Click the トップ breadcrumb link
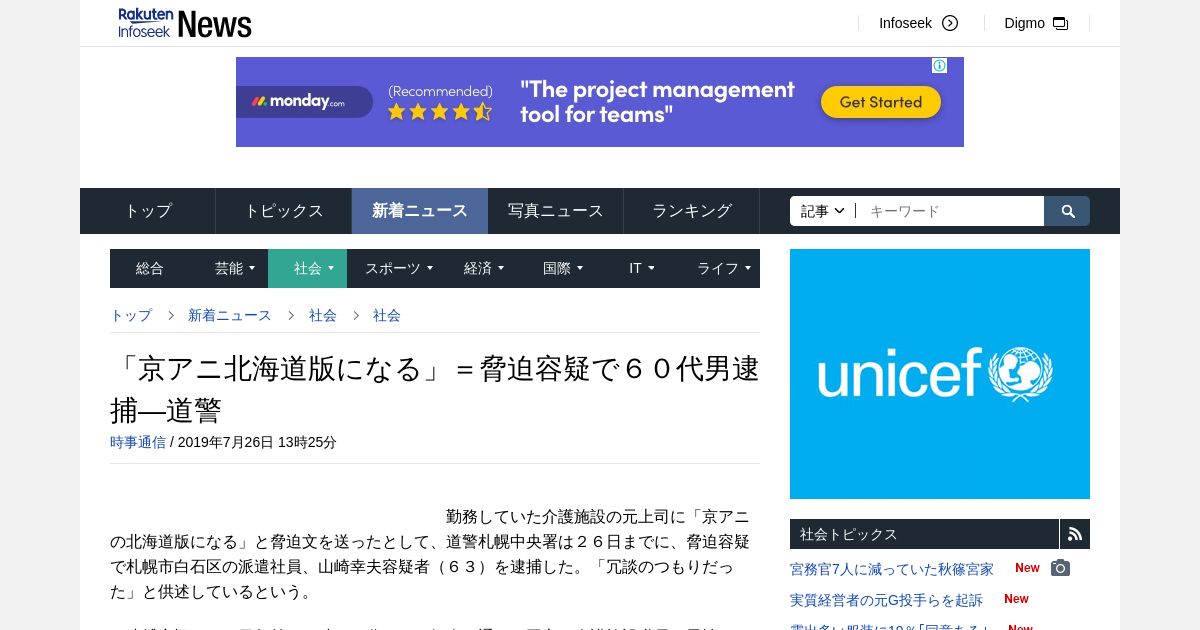The width and height of the screenshot is (1200, 630). [131, 315]
